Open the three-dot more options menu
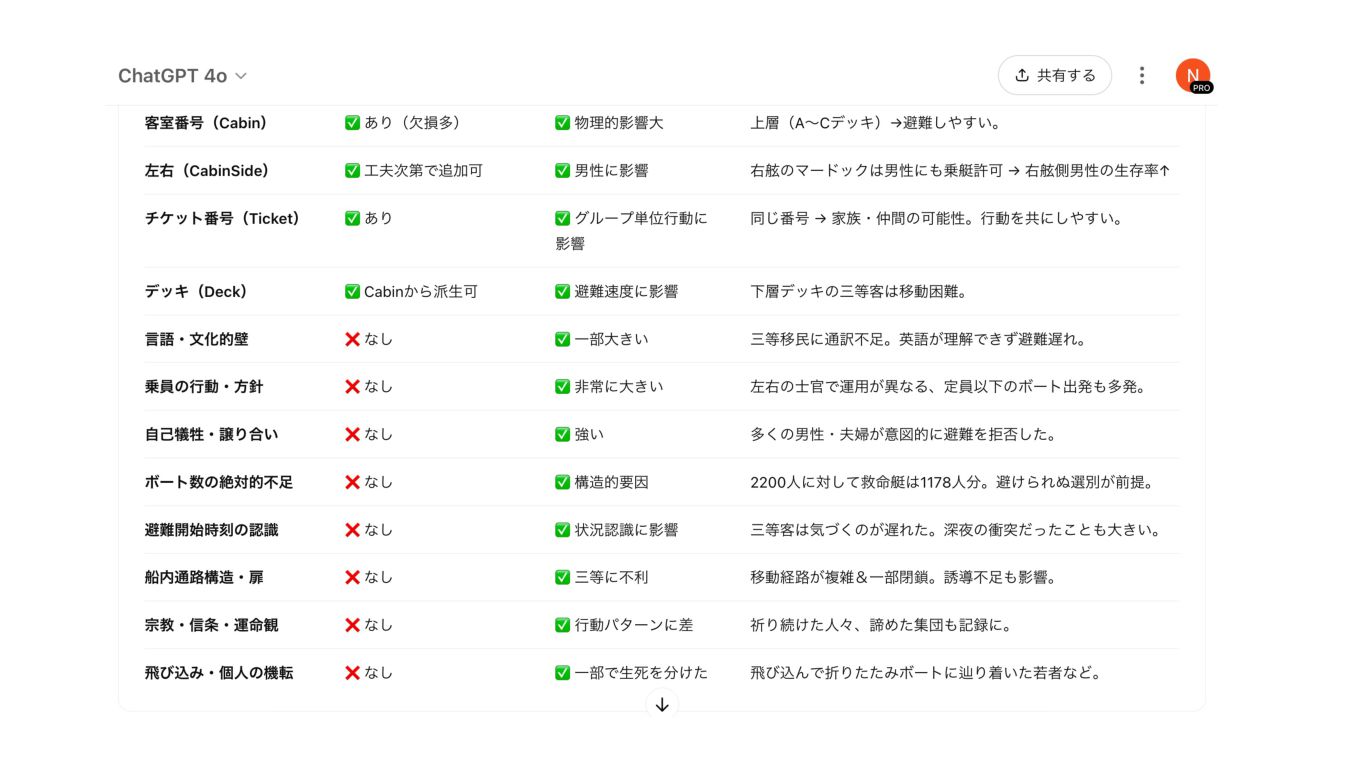 pos(1142,75)
